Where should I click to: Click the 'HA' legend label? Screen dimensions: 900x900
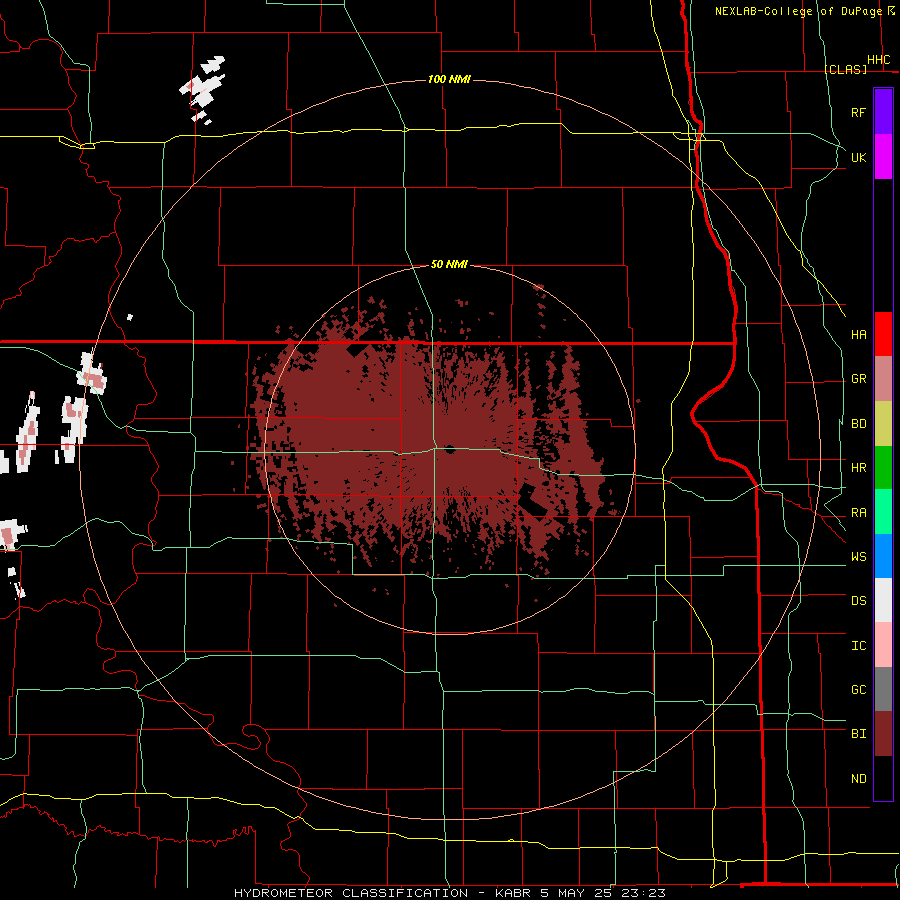pos(858,334)
